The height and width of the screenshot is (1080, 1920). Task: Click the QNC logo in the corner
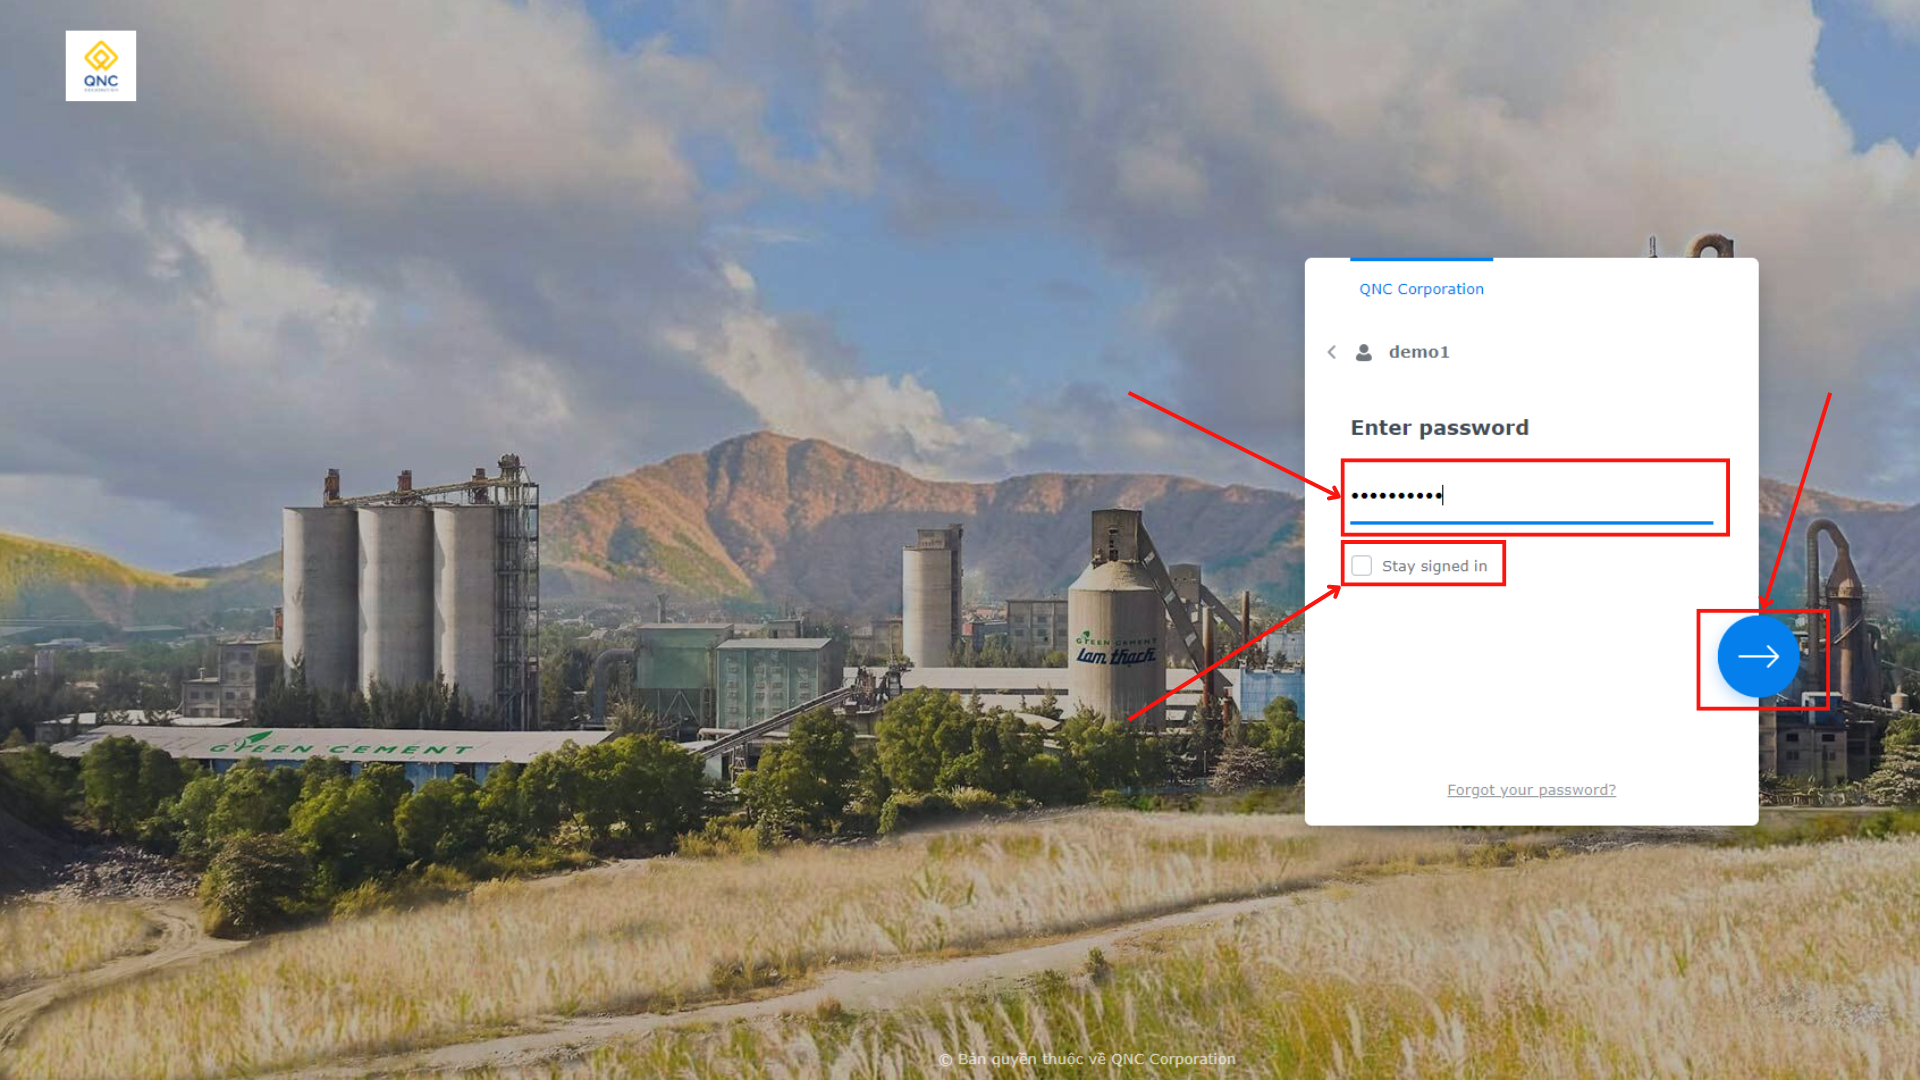tap(101, 66)
